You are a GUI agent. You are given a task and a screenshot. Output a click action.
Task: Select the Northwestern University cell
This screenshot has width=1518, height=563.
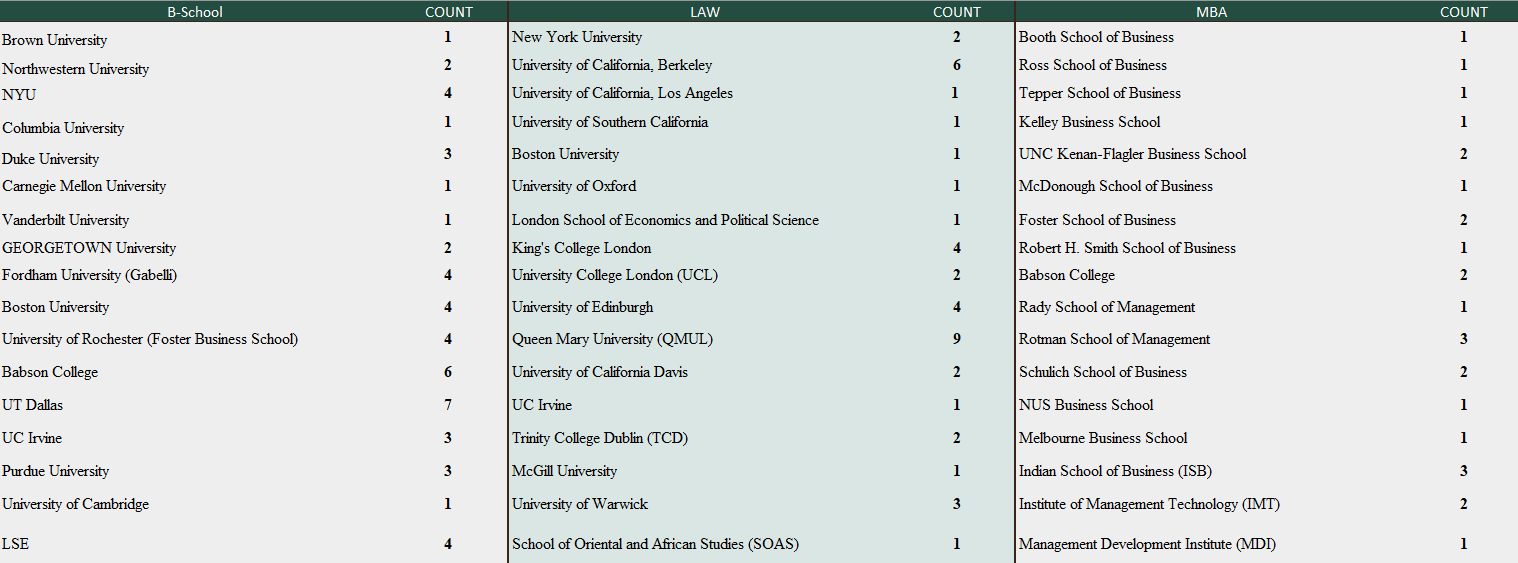(x=75, y=69)
